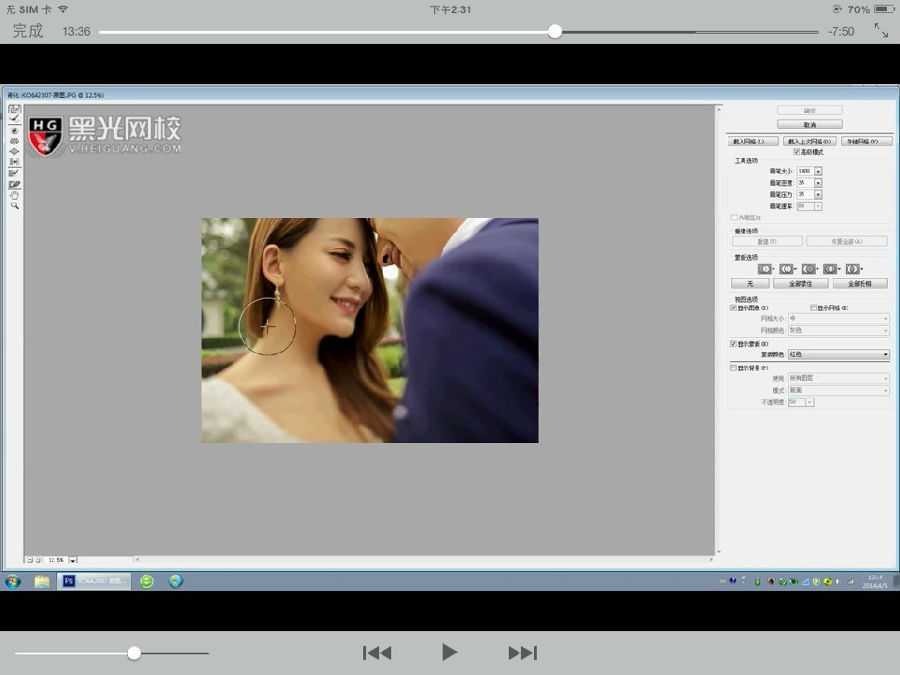Choose the Bloat tool
900x675 pixels.
(15, 151)
